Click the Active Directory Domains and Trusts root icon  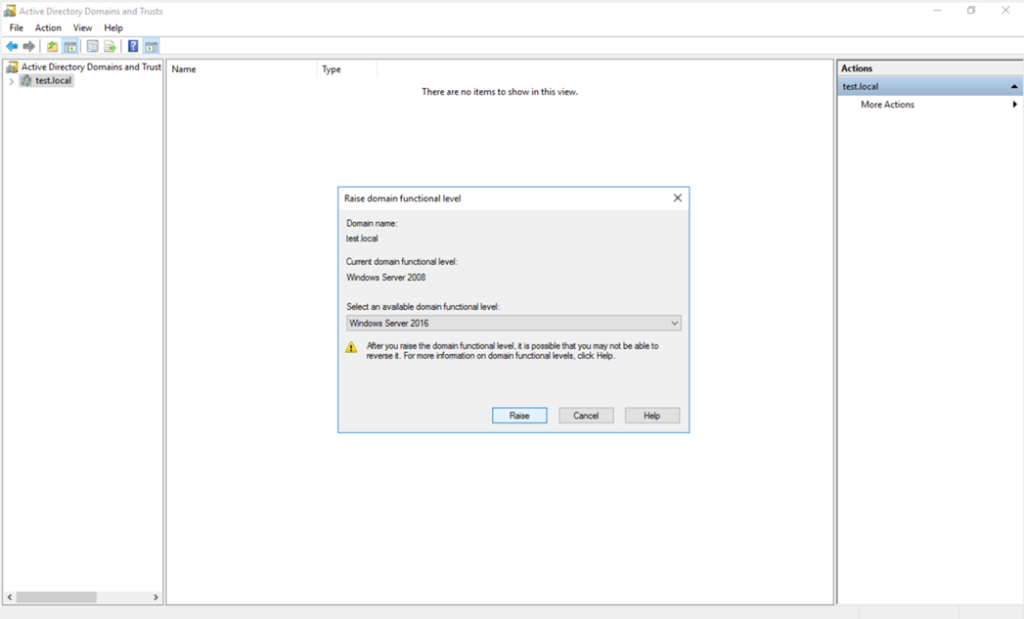12,67
